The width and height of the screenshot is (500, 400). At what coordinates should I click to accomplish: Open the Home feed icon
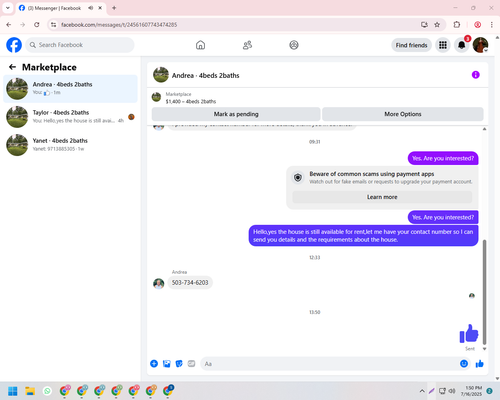point(200,45)
